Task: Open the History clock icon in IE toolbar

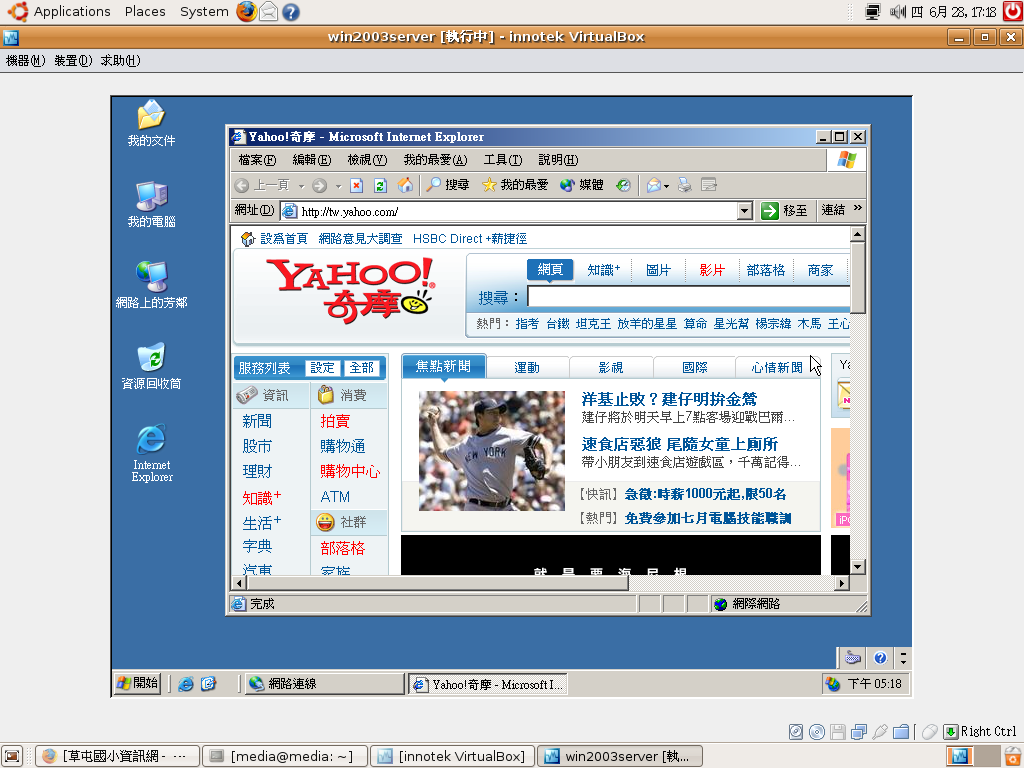Action: click(623, 185)
